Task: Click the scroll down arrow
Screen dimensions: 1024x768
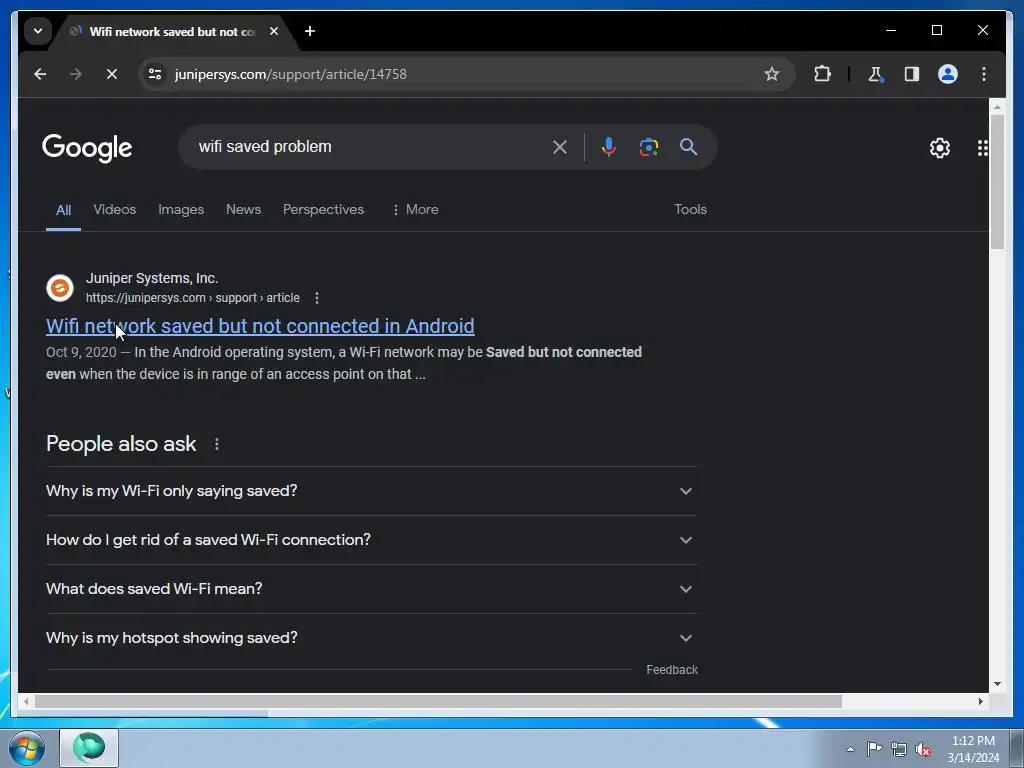Action: (997, 684)
